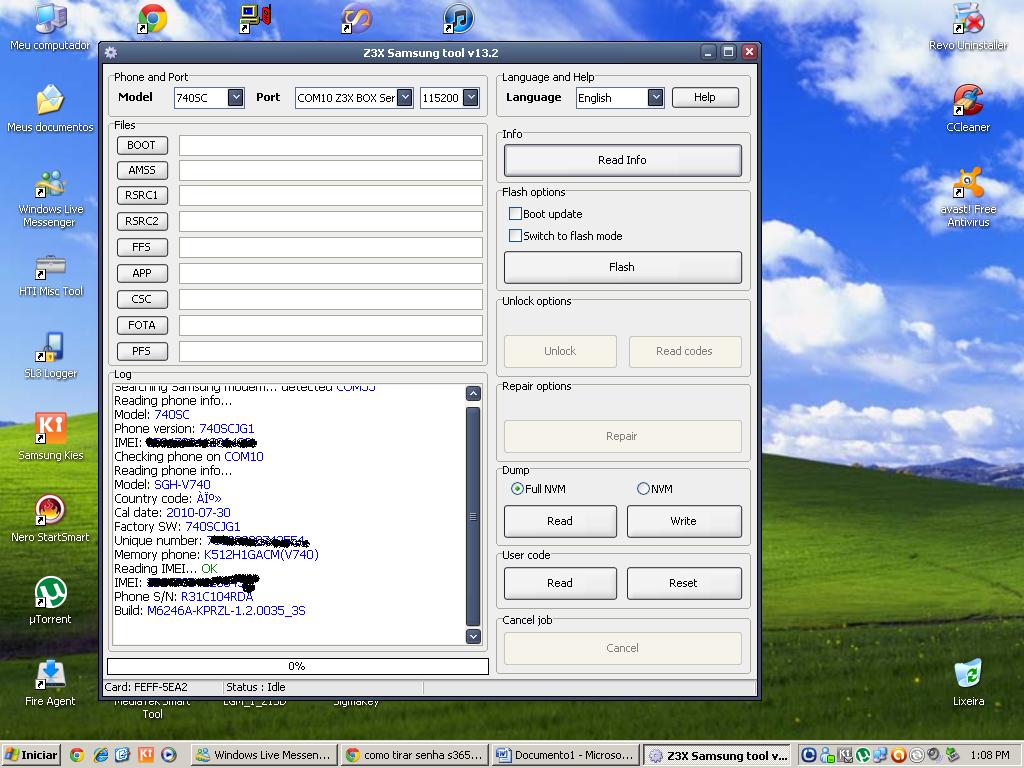Open the Lixeira recycle bin
The height and width of the screenshot is (768, 1024).
coord(968,683)
